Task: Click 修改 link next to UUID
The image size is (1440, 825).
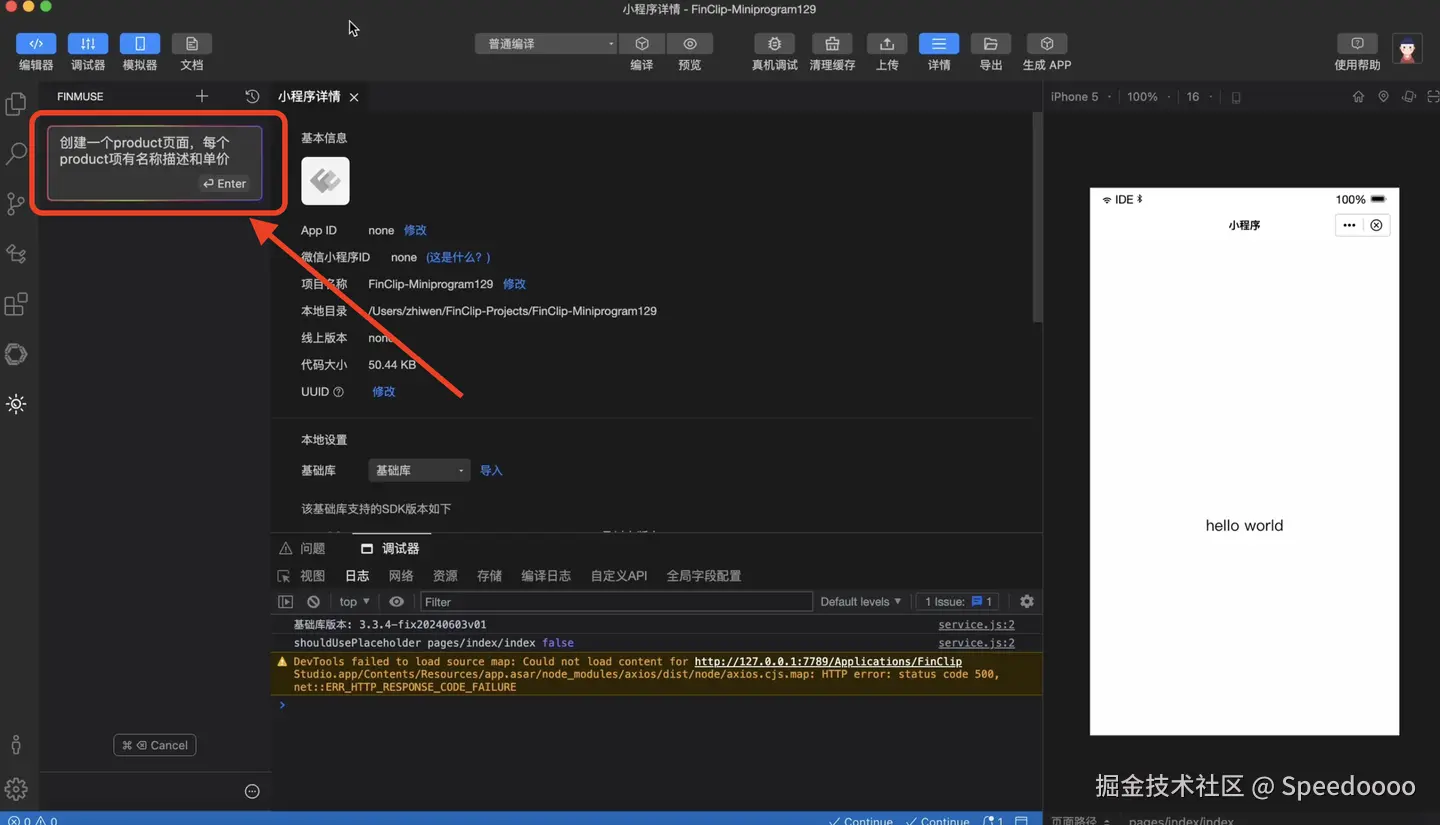Action: (384, 391)
